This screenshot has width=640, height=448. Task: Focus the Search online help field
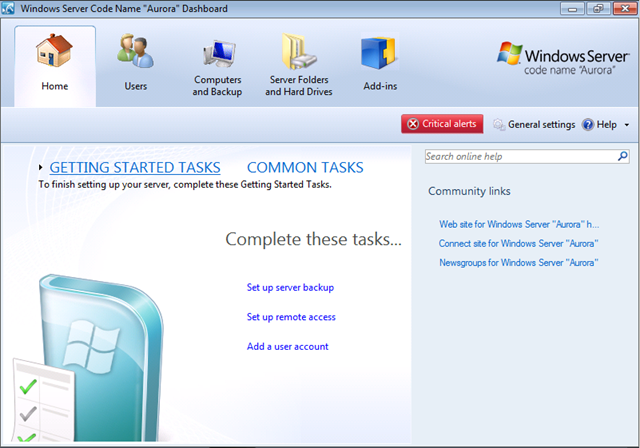point(519,157)
